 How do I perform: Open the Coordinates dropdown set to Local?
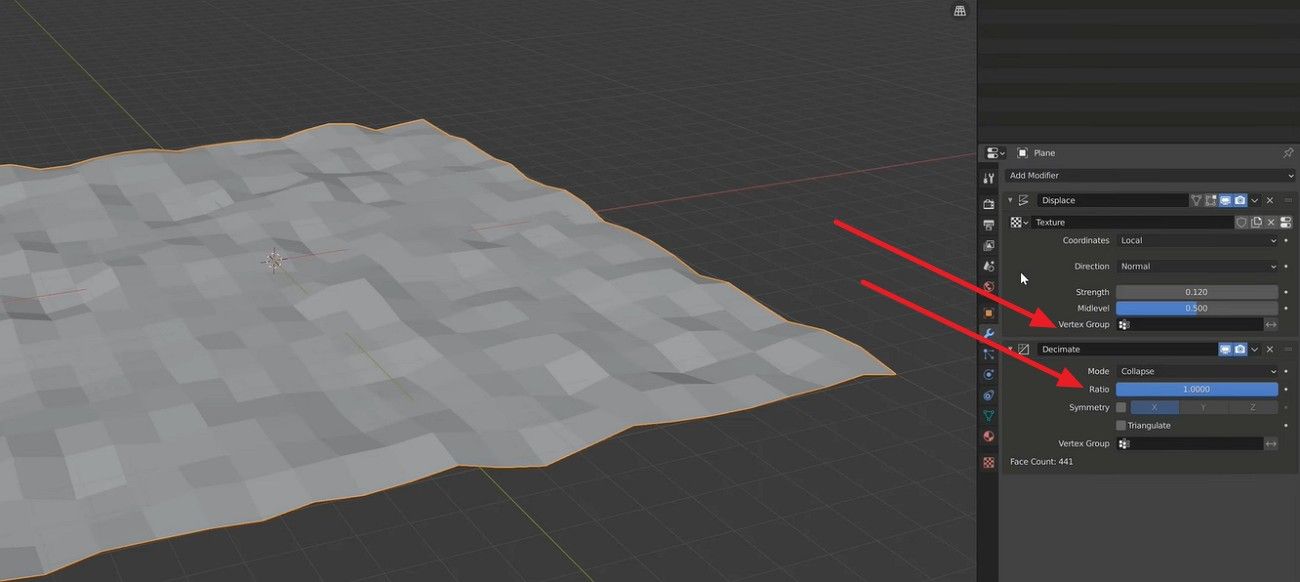[1197, 240]
